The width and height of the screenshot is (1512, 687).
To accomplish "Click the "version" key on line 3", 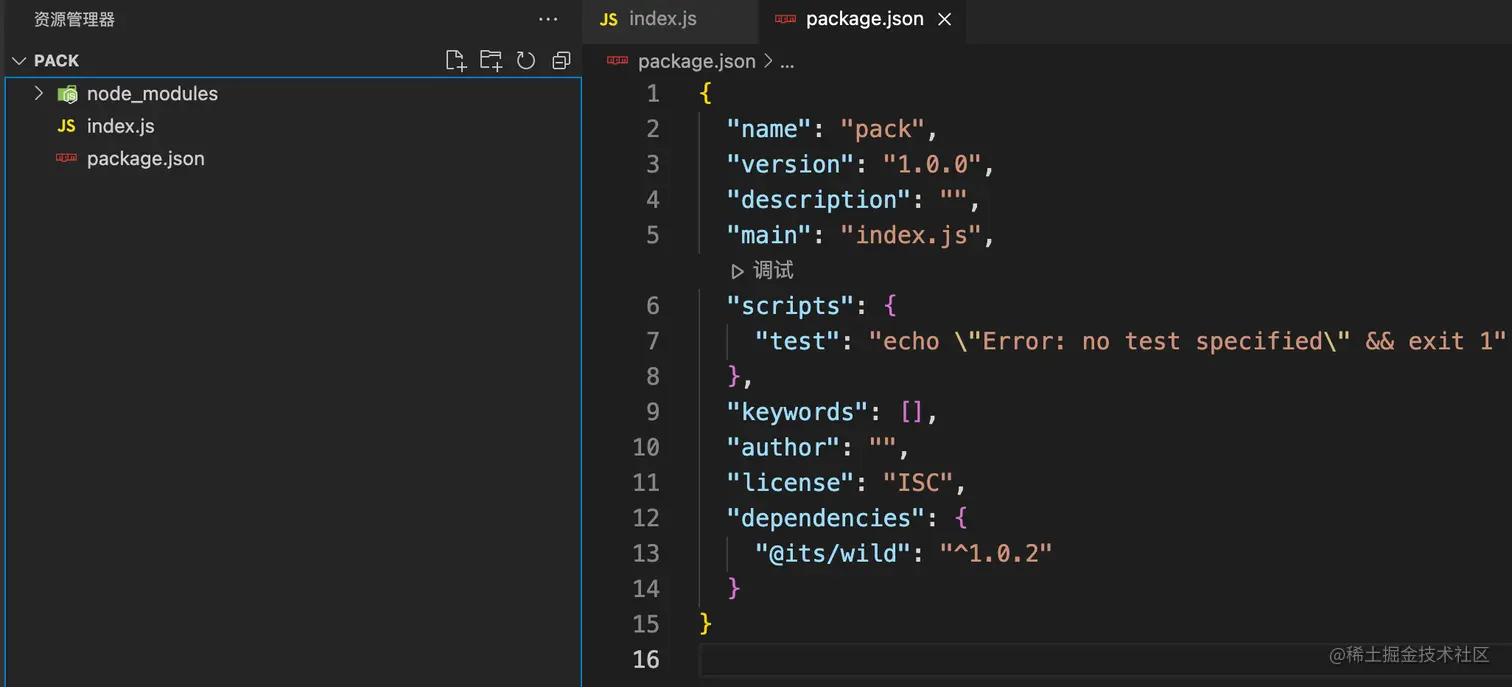I will [x=791, y=164].
